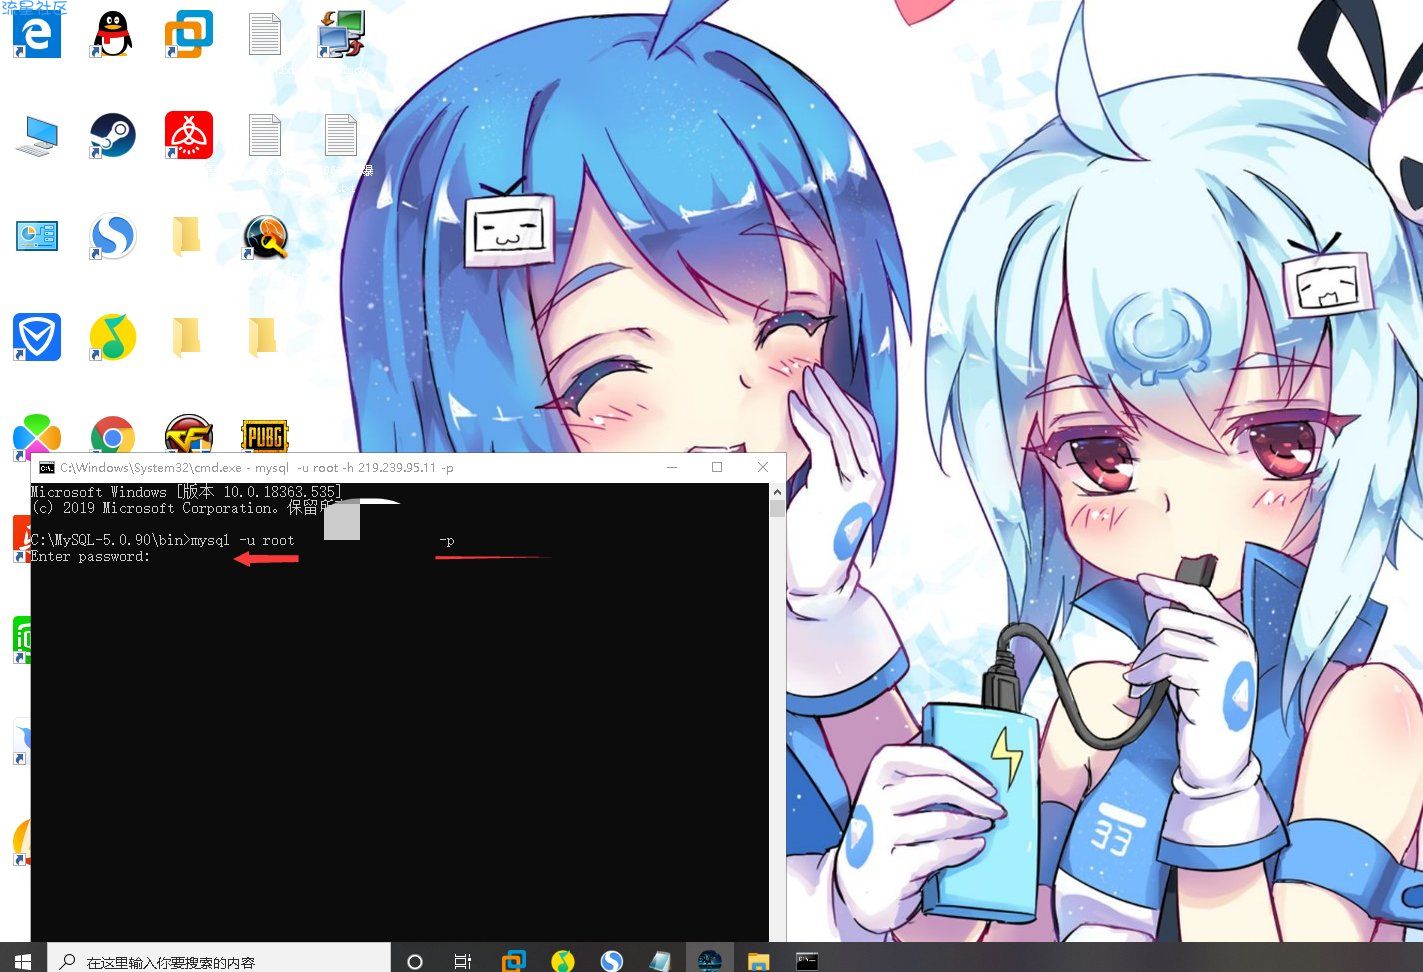Select the text file beside the VMware icon

264,34
